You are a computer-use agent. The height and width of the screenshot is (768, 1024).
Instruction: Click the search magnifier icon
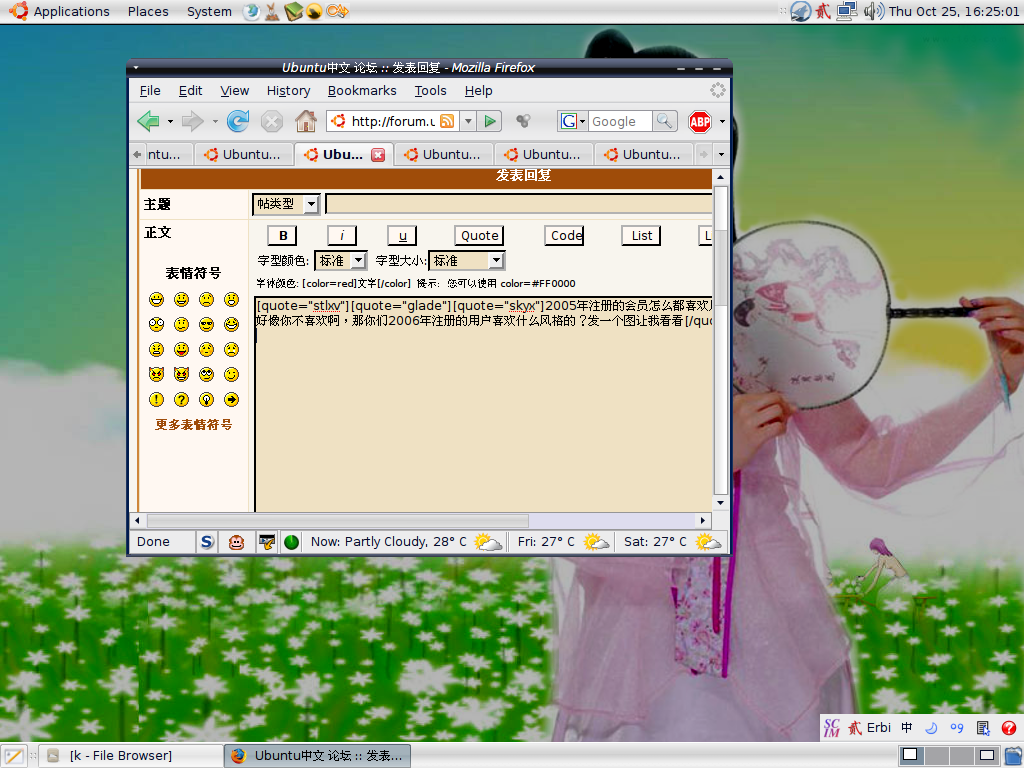click(x=664, y=121)
